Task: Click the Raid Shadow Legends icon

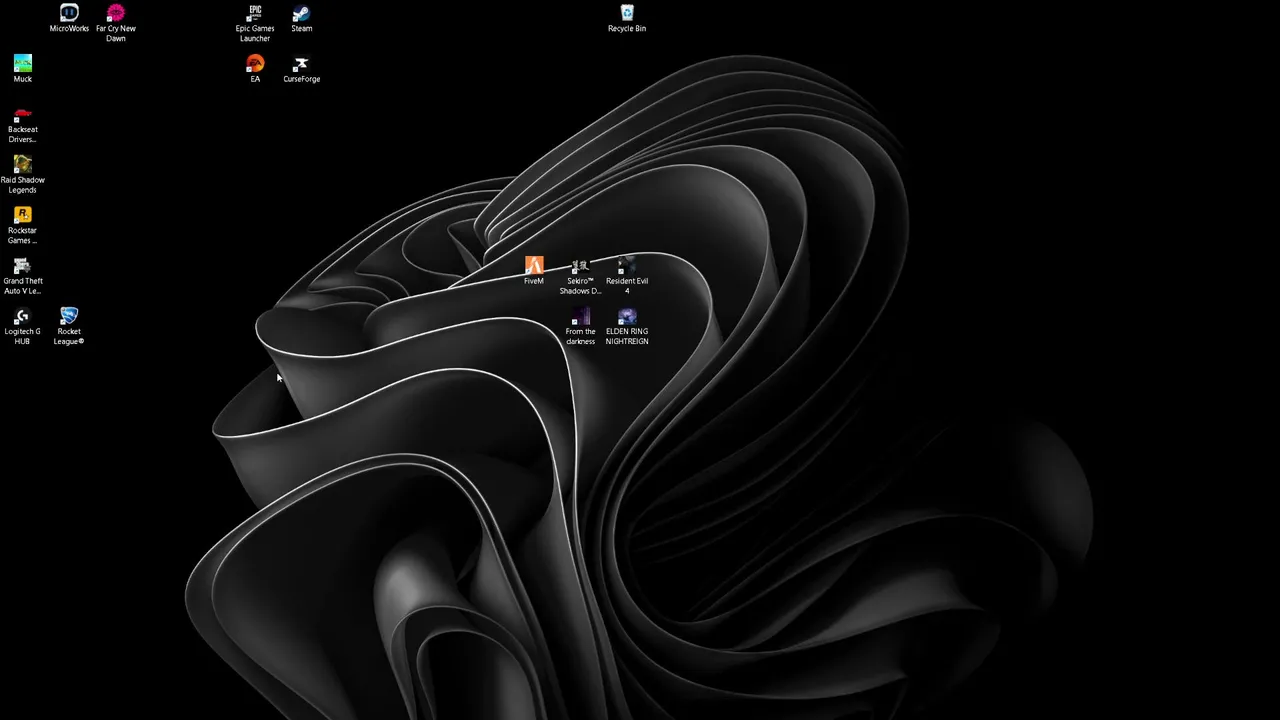Action: (x=23, y=175)
